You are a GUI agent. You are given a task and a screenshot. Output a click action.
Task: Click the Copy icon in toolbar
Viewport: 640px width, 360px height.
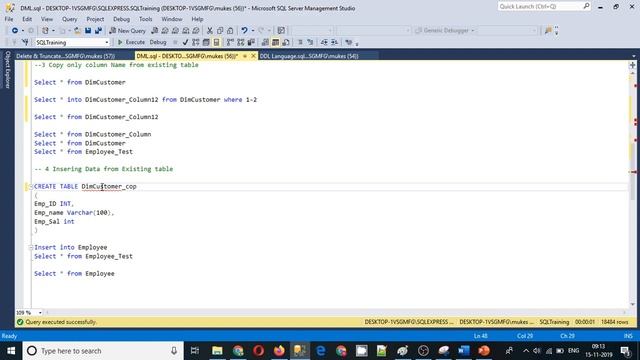click(220, 31)
